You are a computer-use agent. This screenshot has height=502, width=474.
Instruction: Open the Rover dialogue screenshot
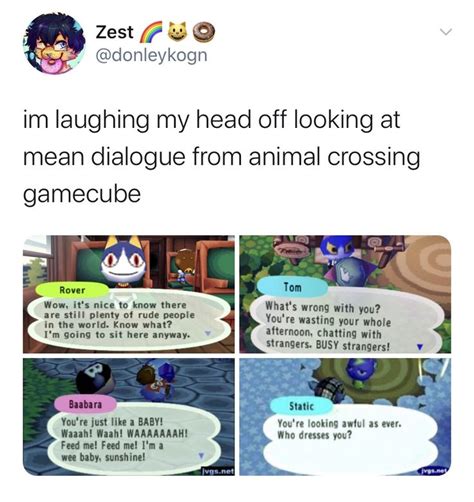tap(129, 294)
